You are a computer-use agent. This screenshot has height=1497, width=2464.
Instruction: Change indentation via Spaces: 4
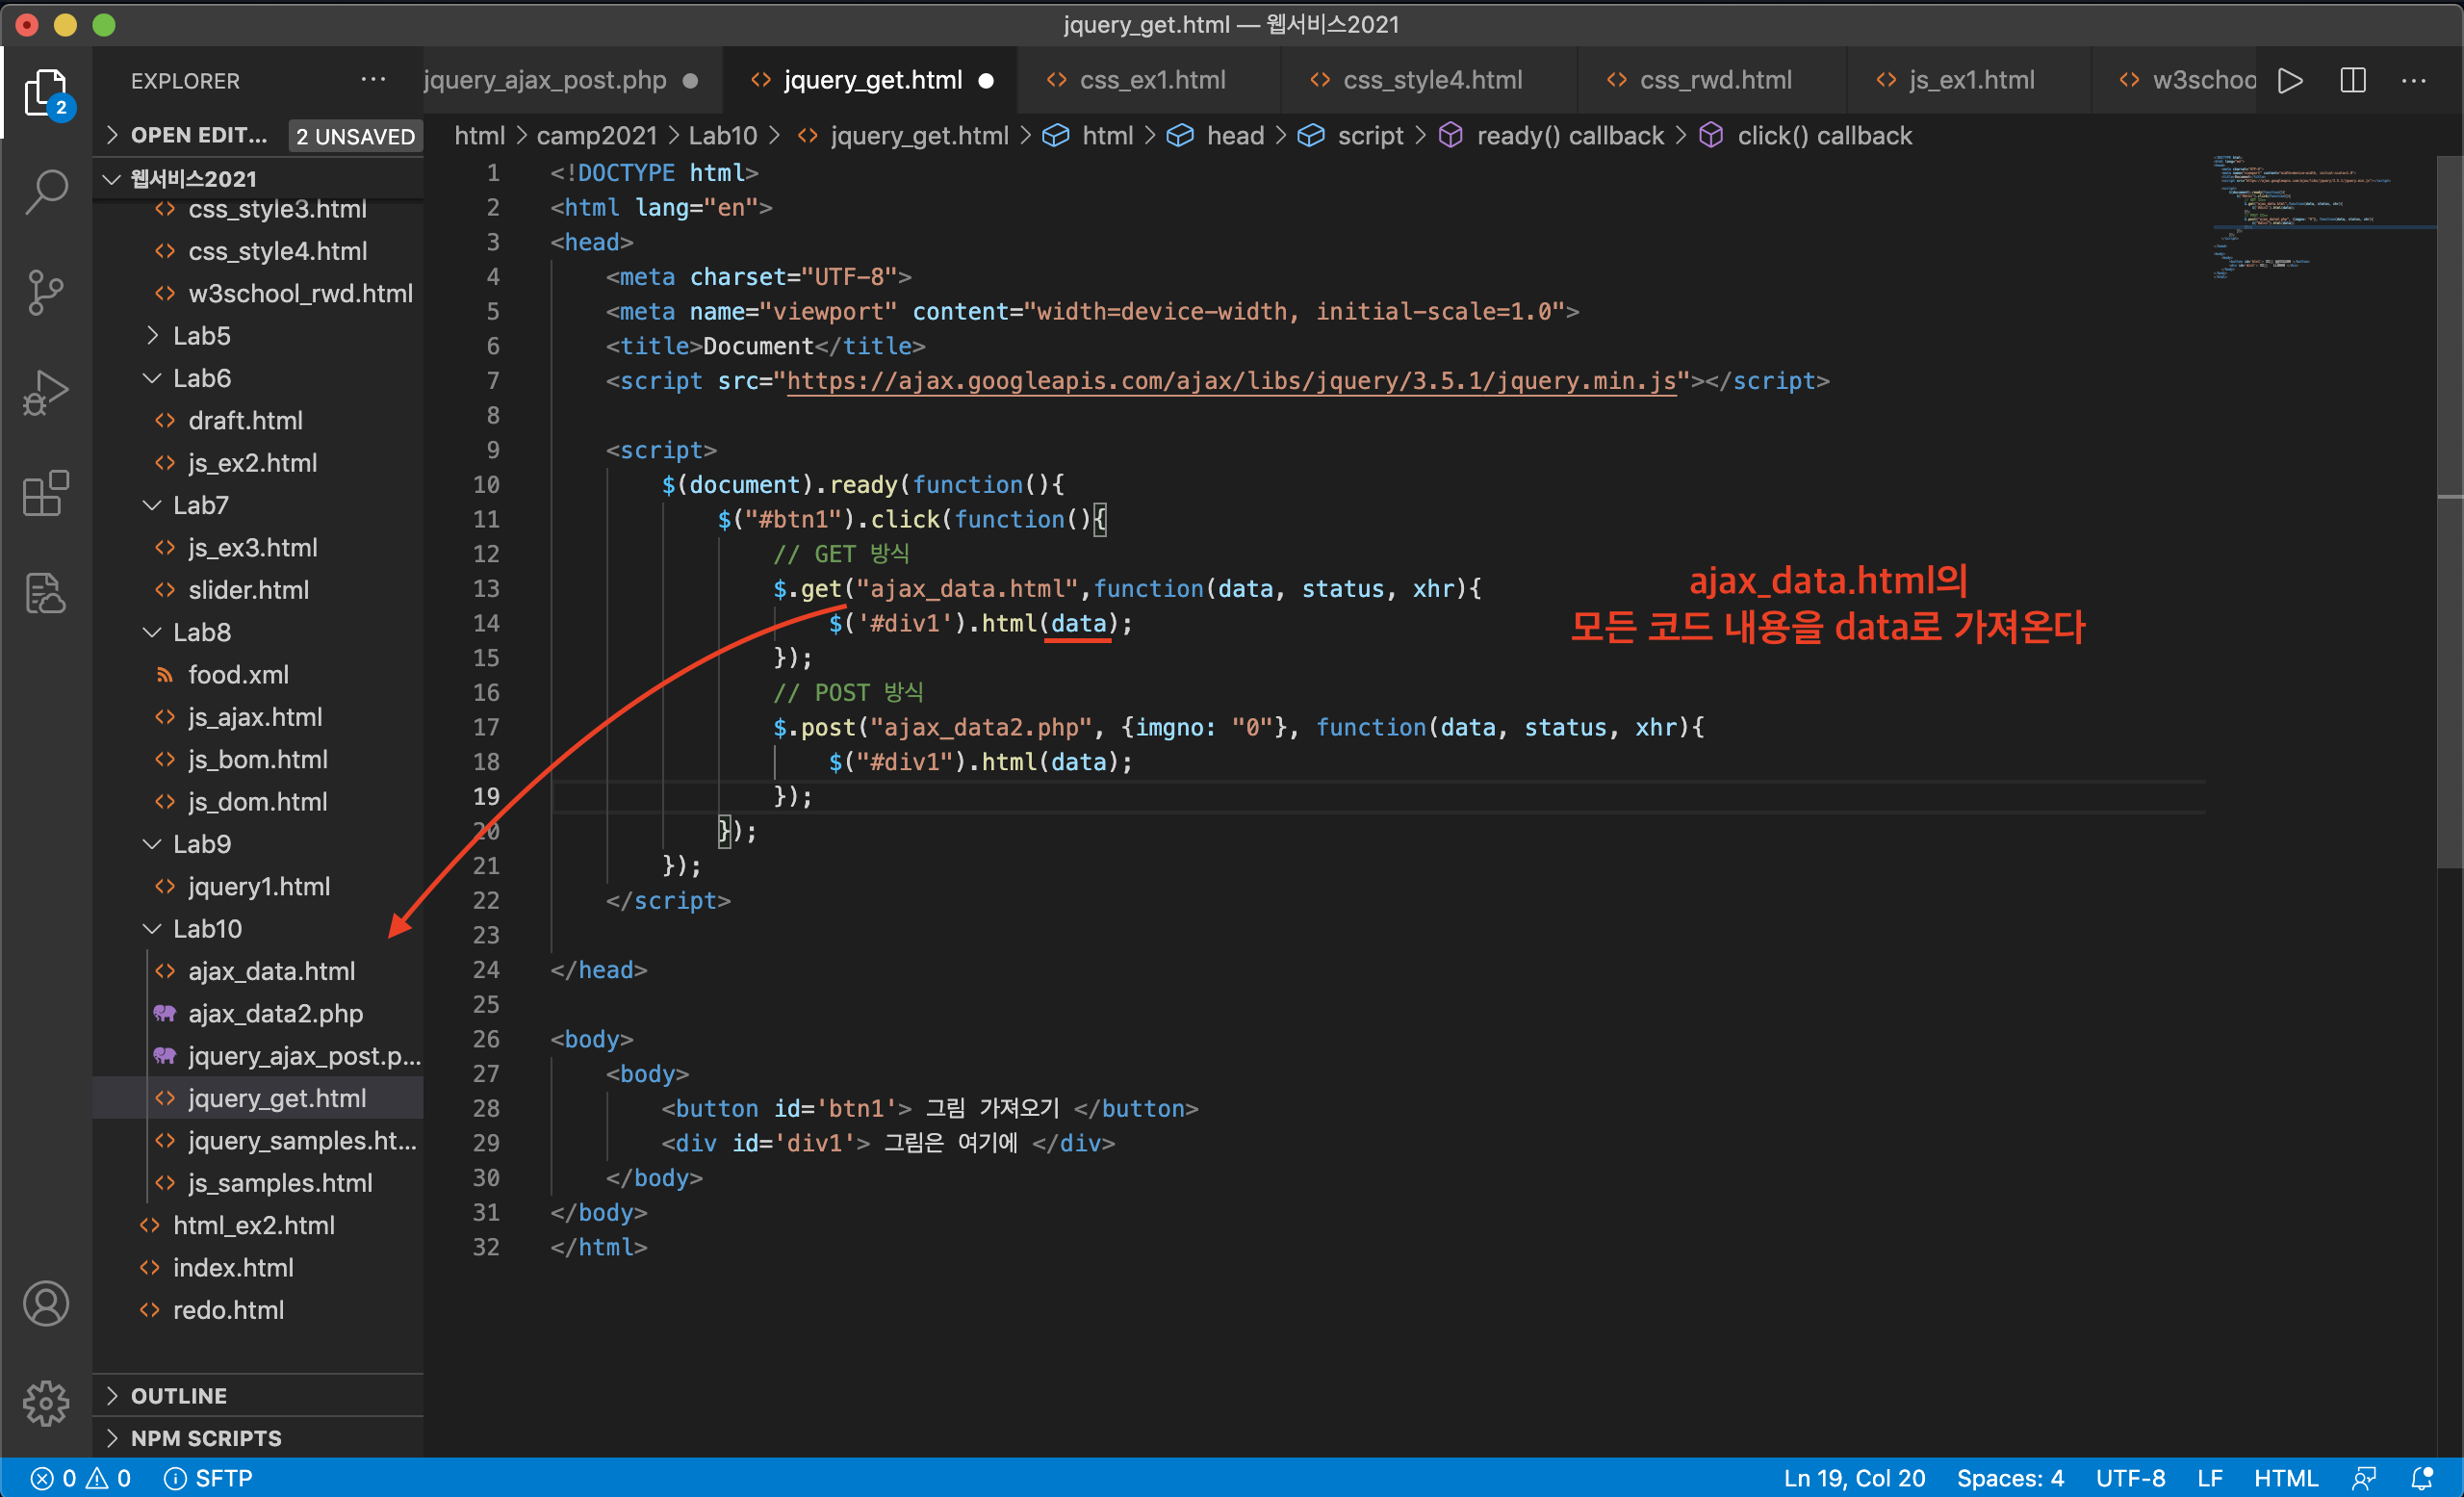coord(2009,1478)
